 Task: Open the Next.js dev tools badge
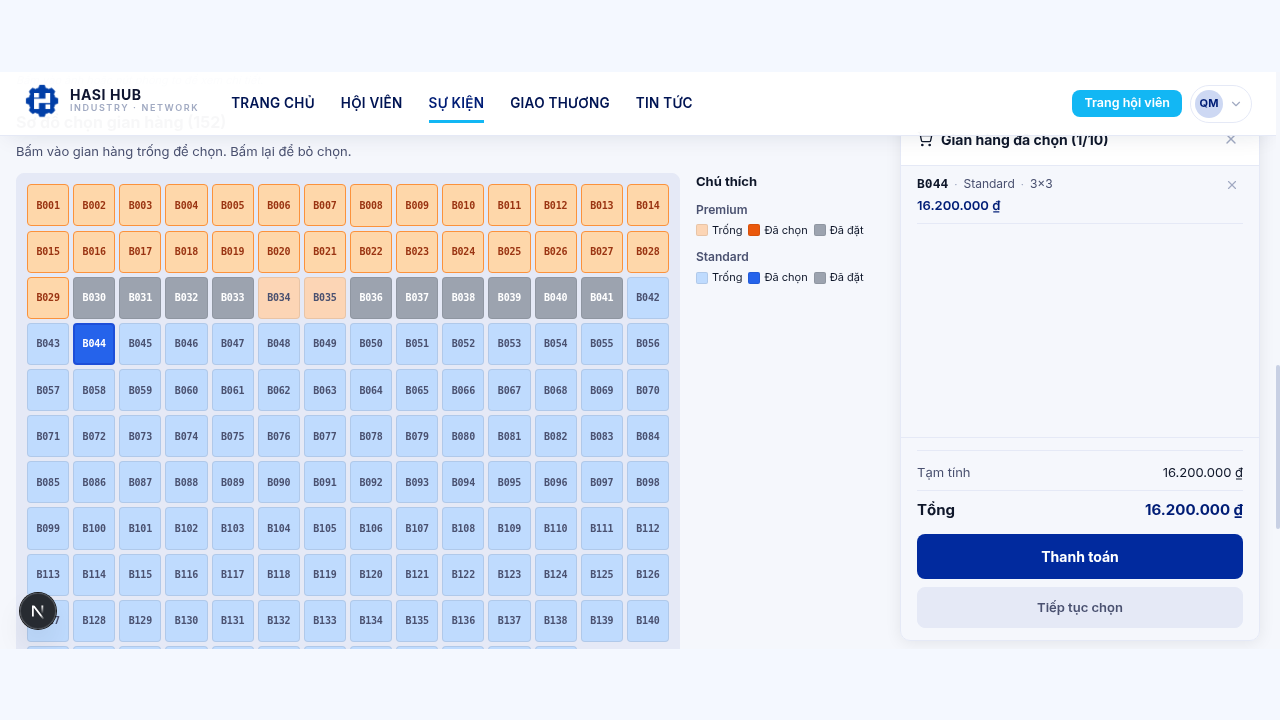click(38, 611)
